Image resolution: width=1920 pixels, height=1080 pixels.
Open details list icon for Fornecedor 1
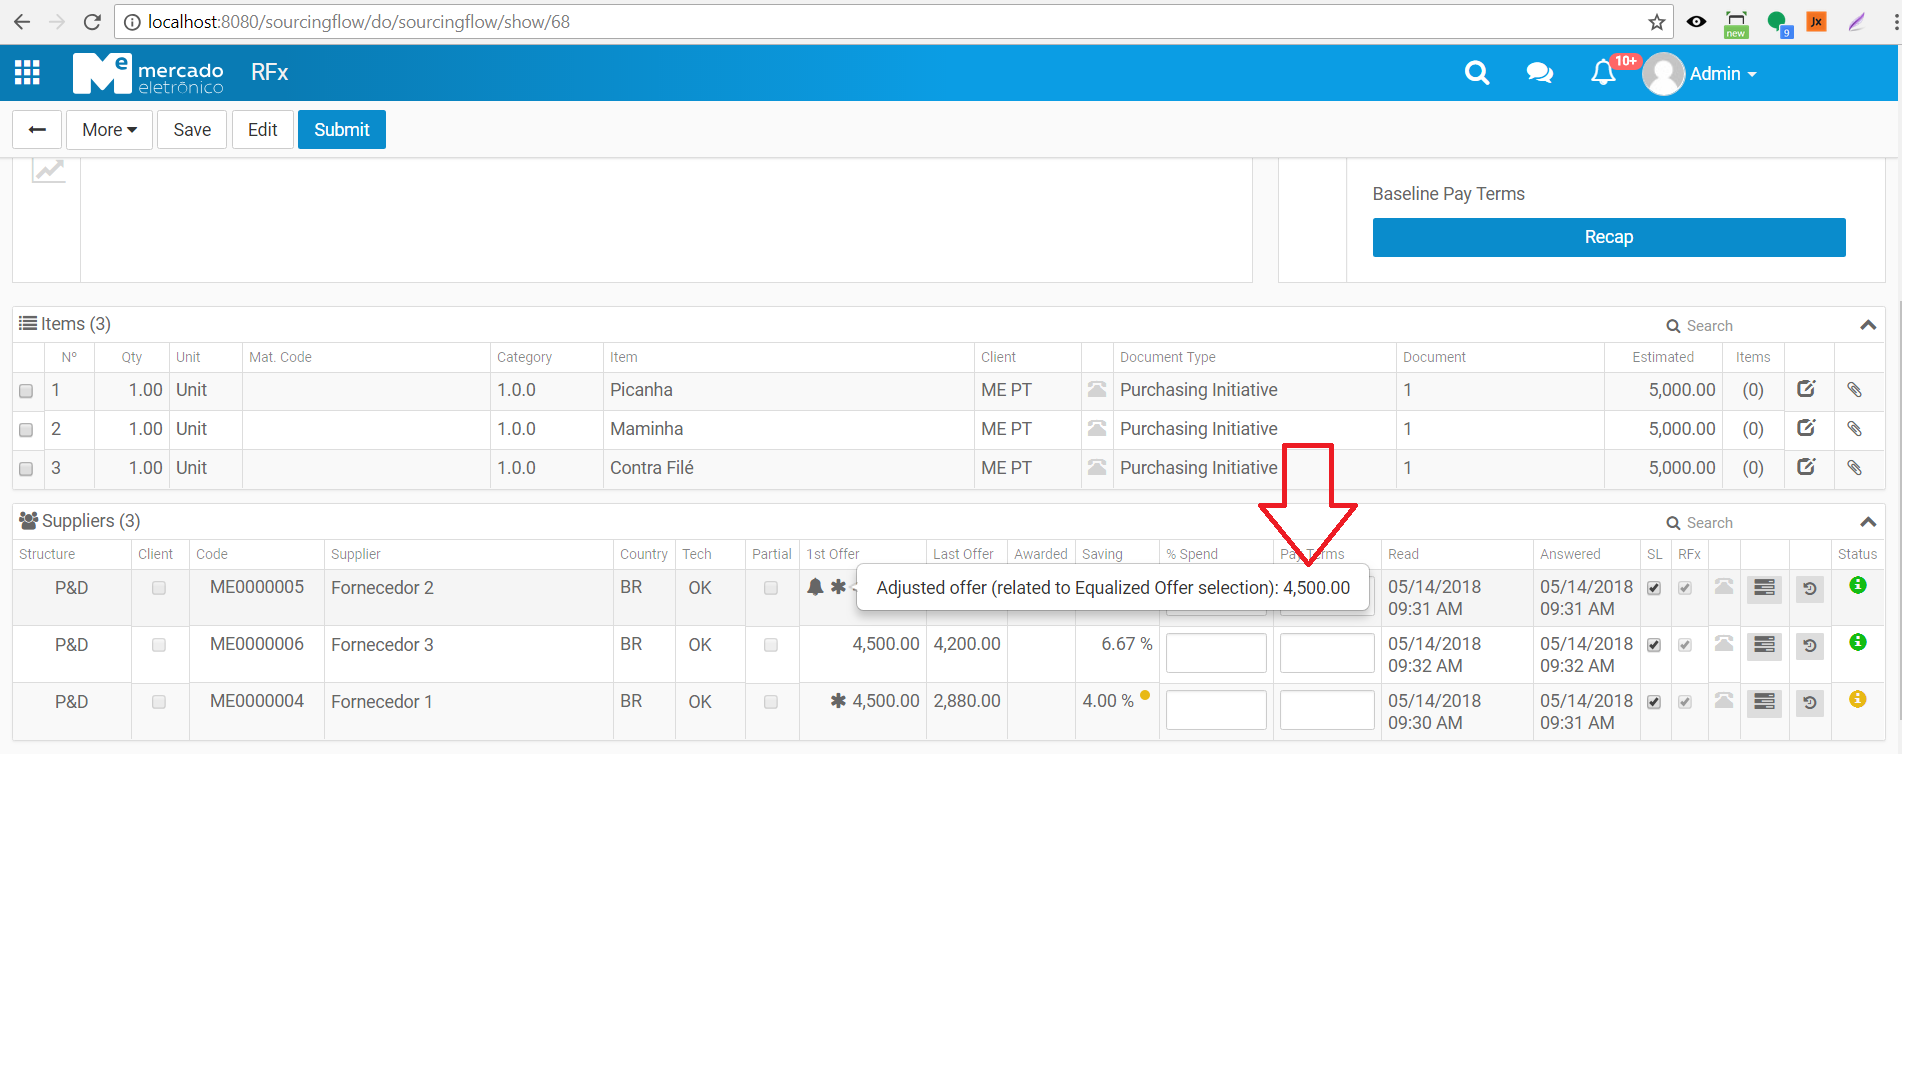click(1764, 702)
